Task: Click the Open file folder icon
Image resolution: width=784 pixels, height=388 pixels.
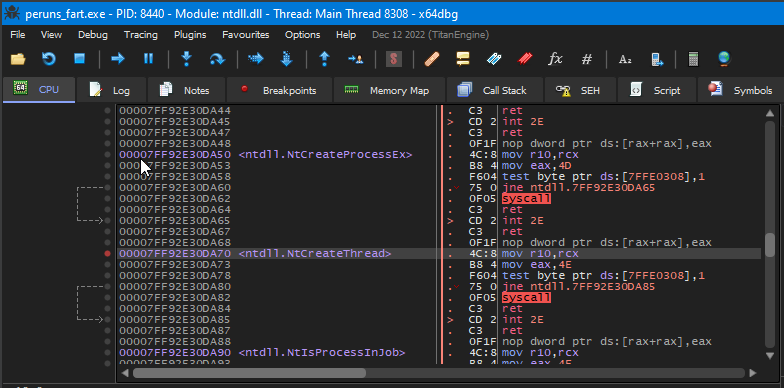Action: pyautogui.click(x=18, y=59)
